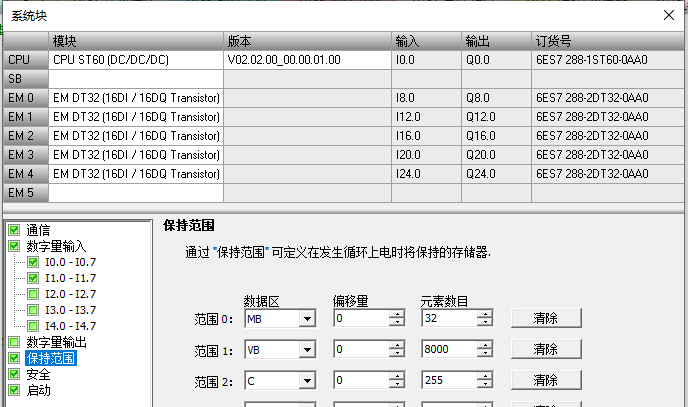
Task: Toggle the I0.0 - I0.7 checkbox
Action: point(34,262)
